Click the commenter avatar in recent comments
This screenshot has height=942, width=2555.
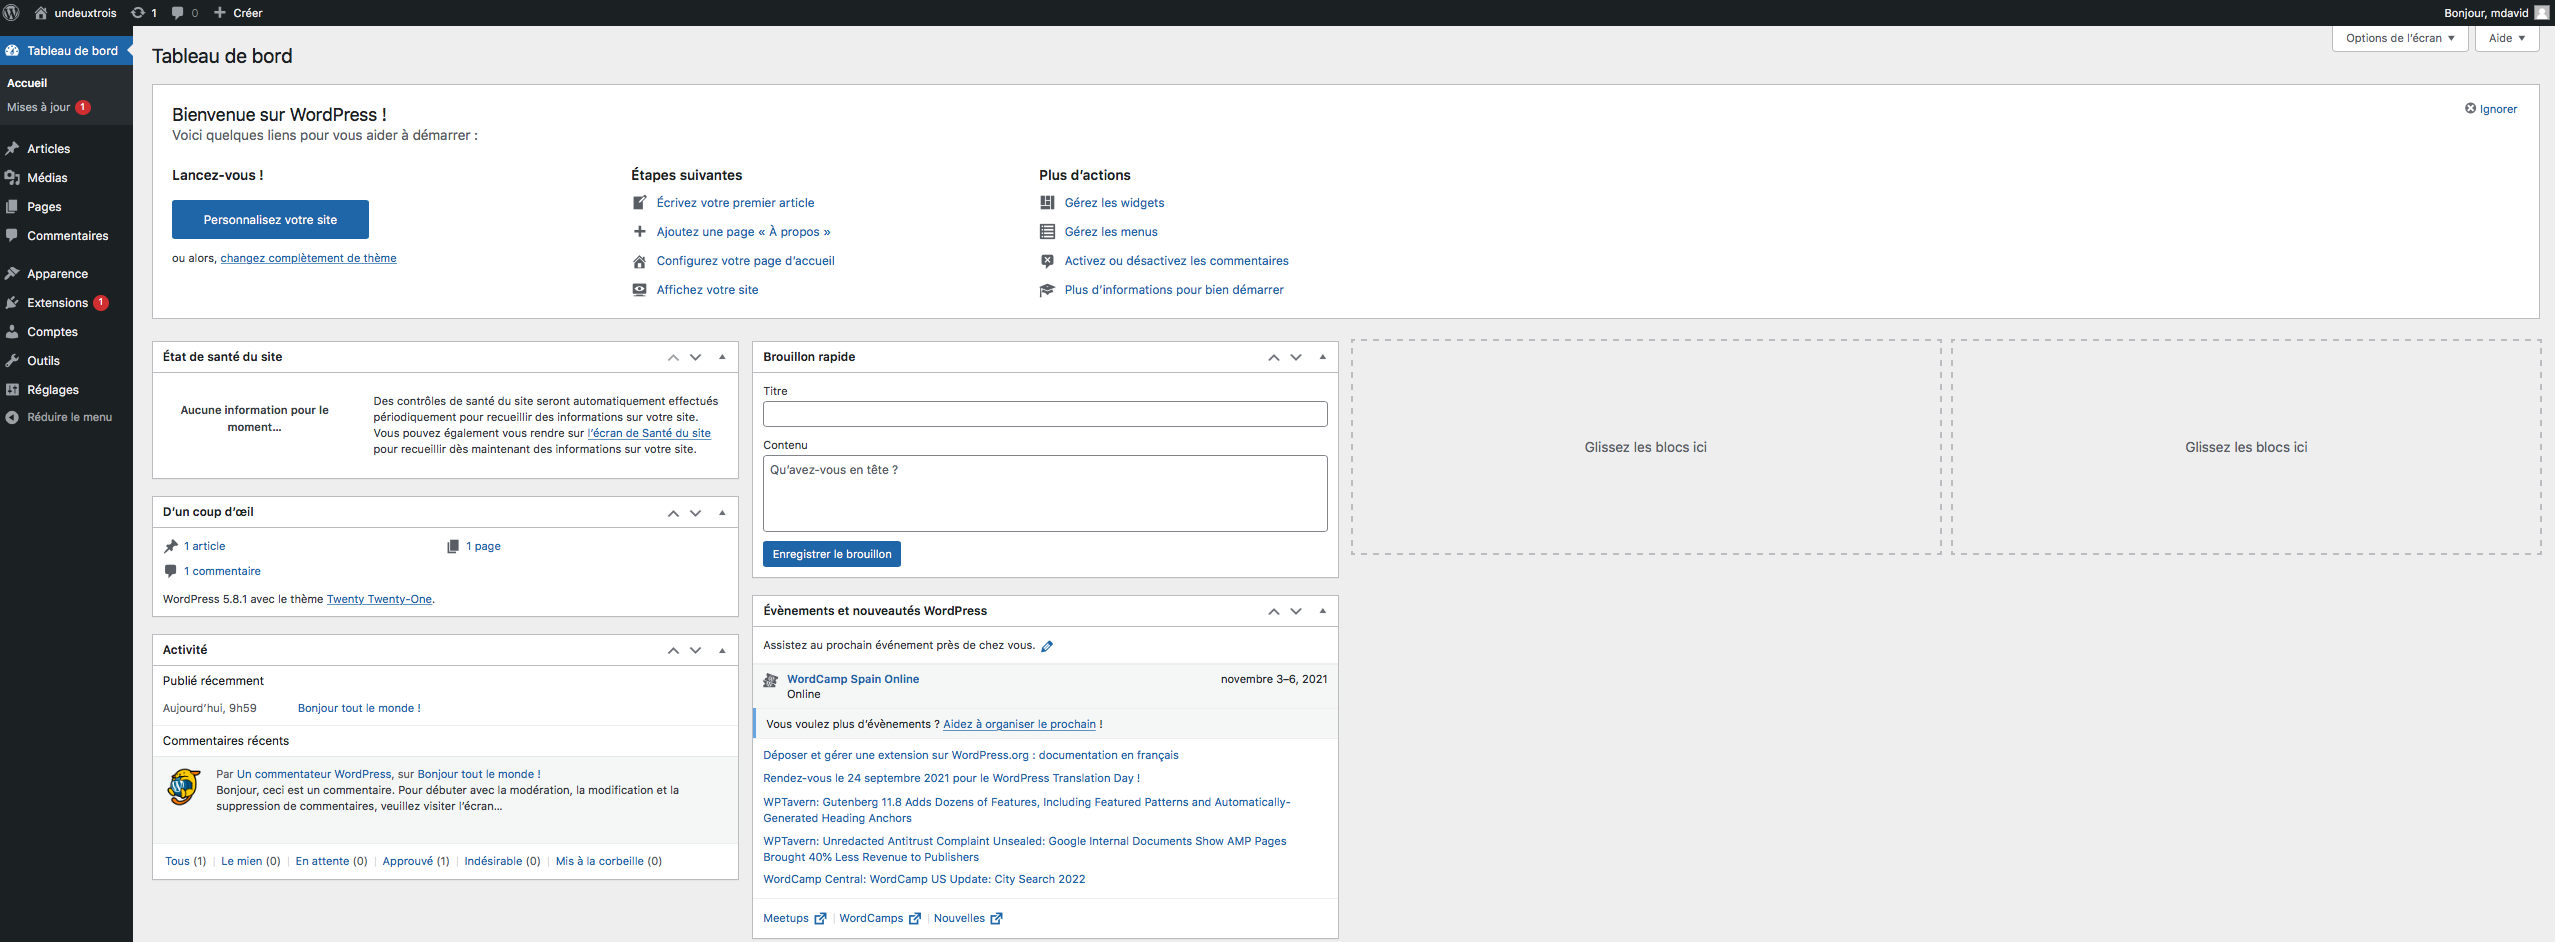point(184,788)
